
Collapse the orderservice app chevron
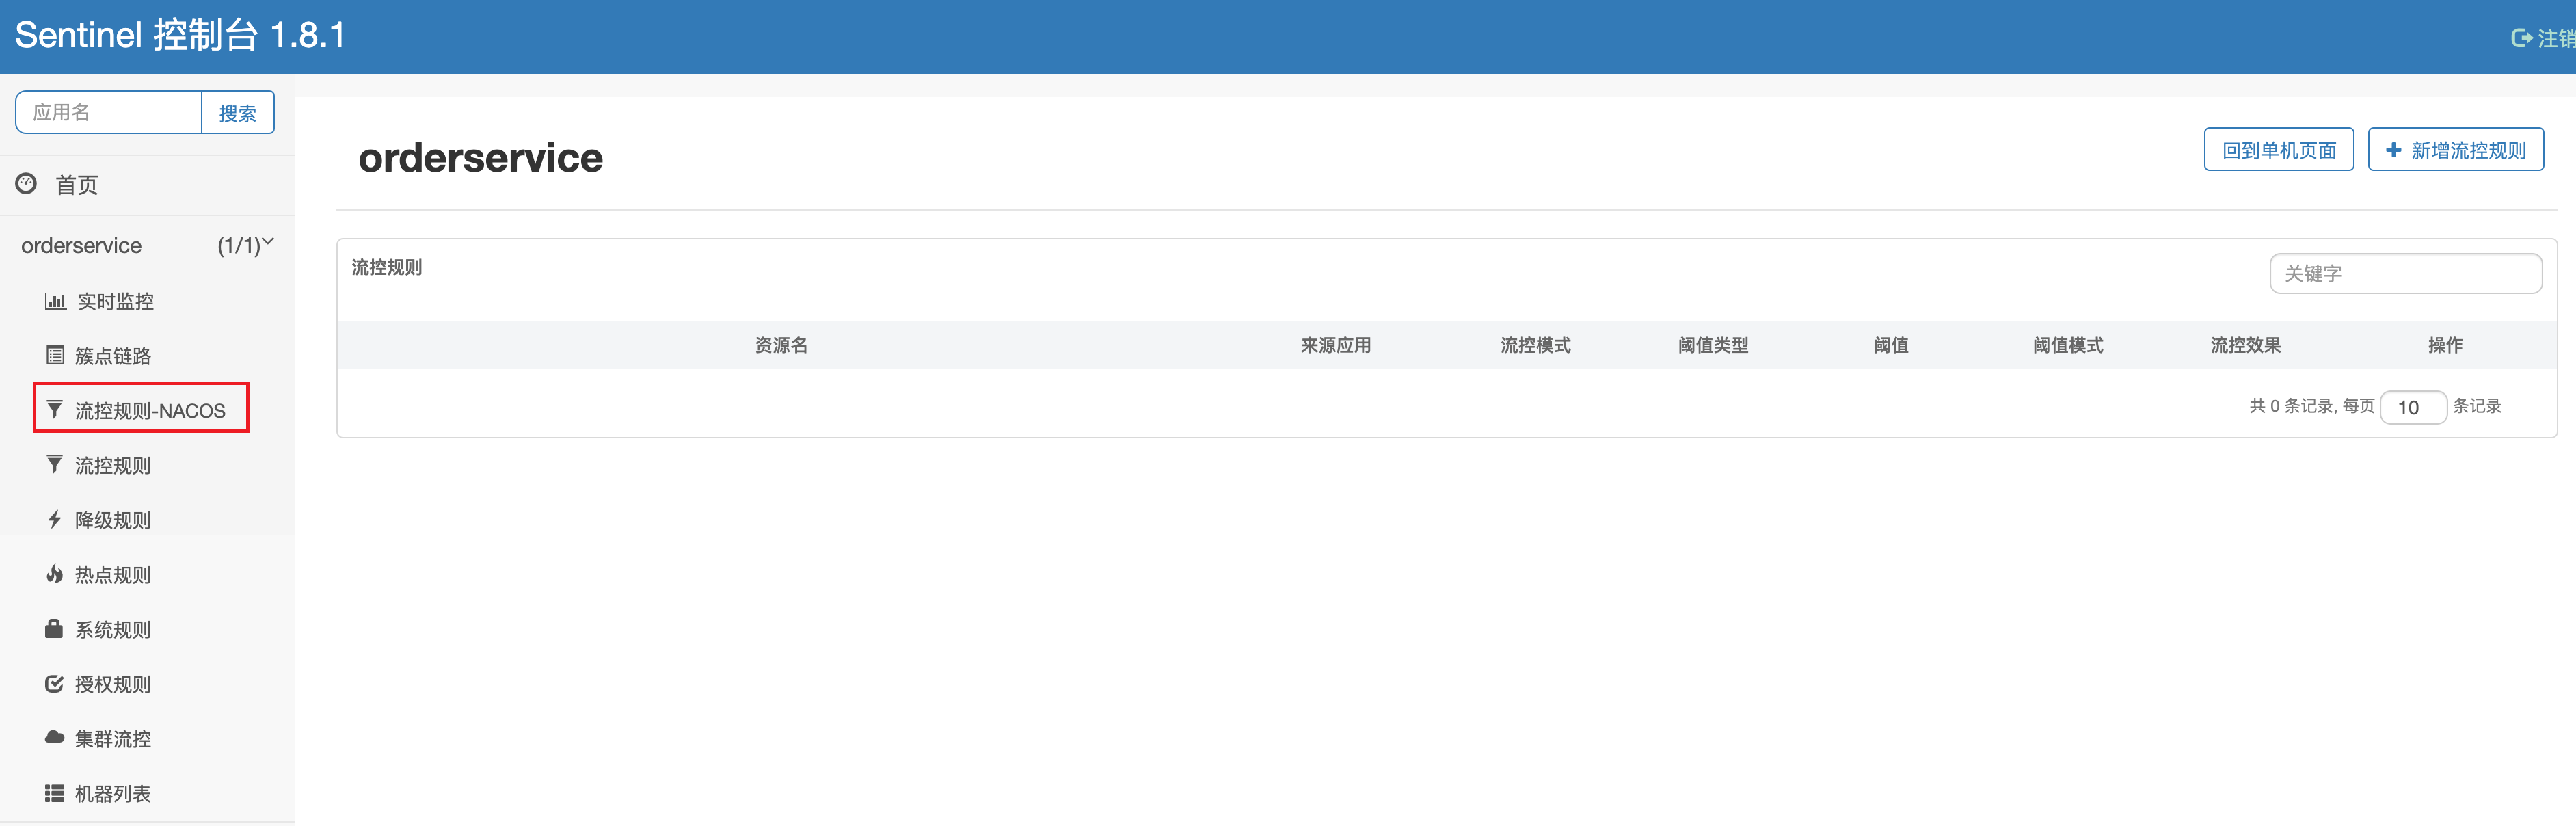tap(268, 241)
